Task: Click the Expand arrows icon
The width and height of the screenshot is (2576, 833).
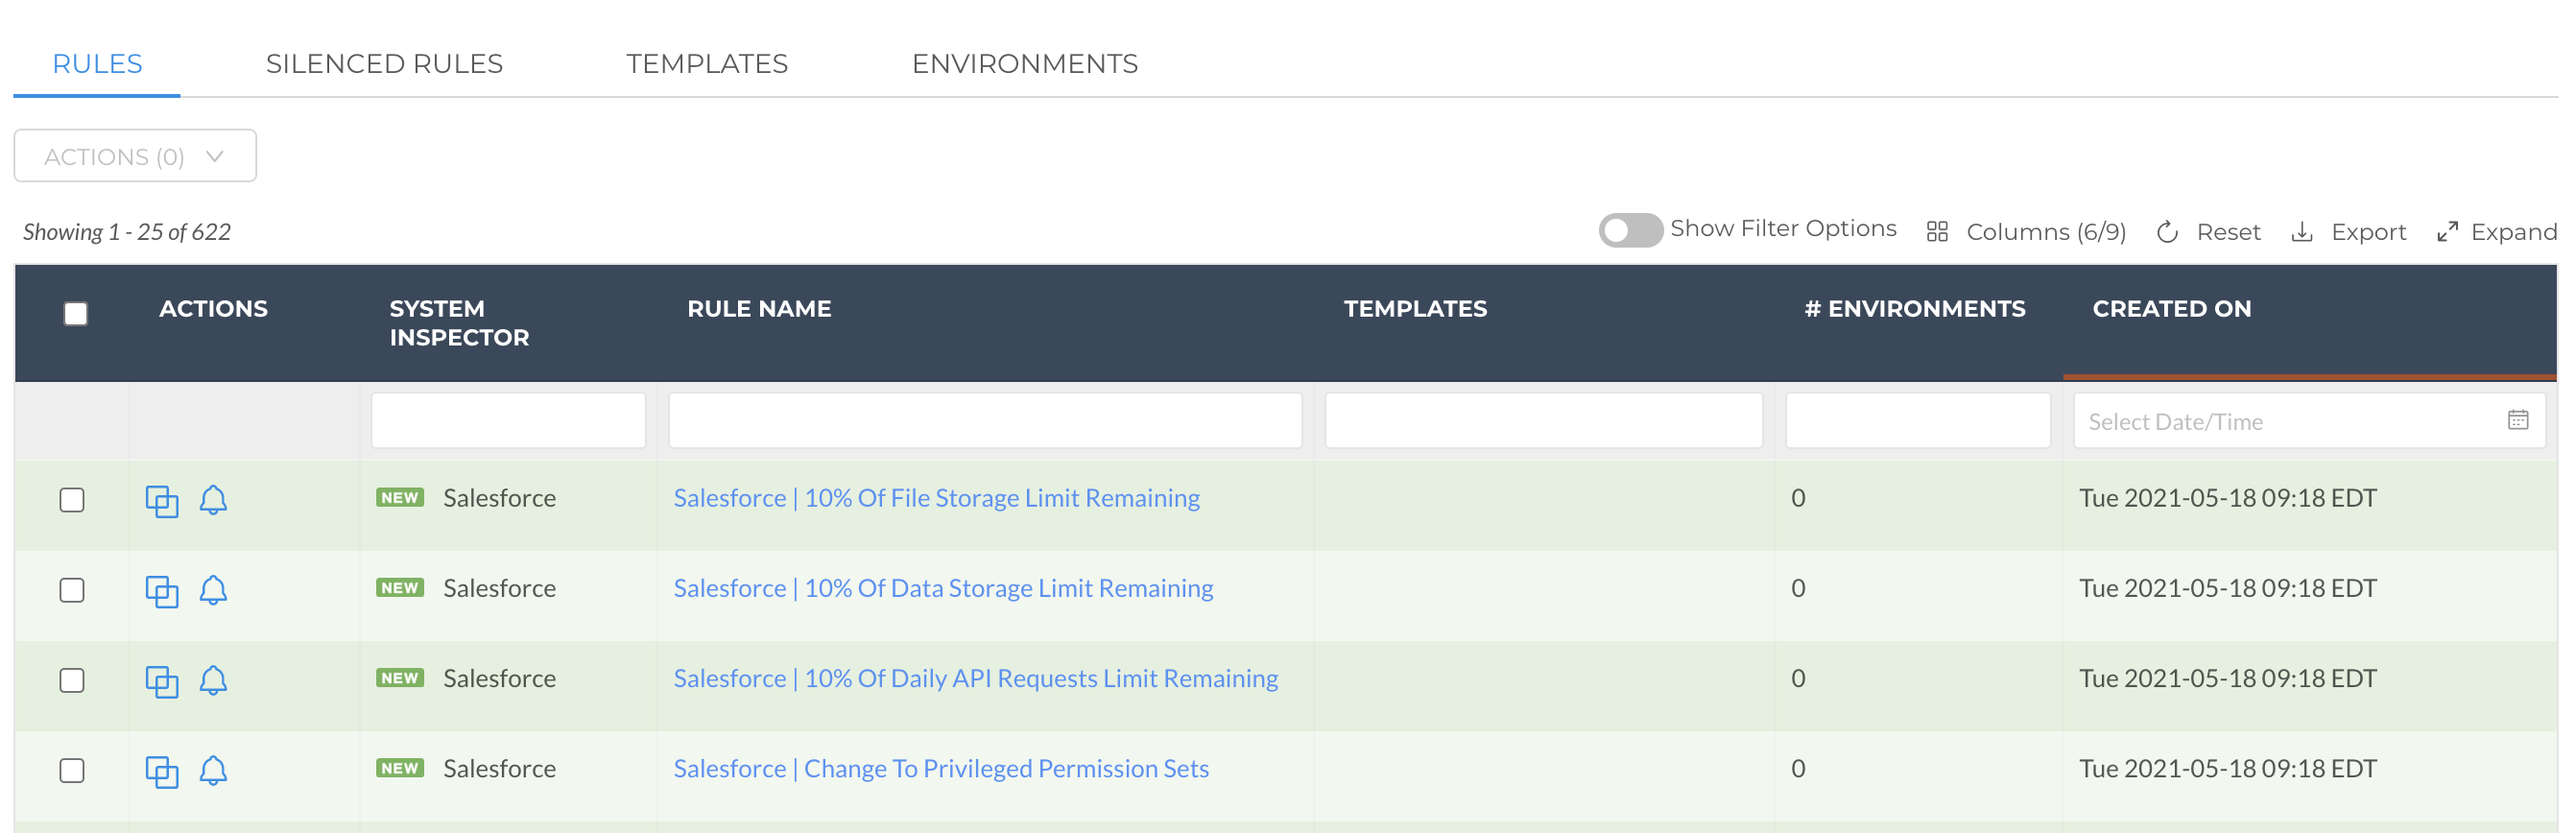Action: tap(2446, 232)
